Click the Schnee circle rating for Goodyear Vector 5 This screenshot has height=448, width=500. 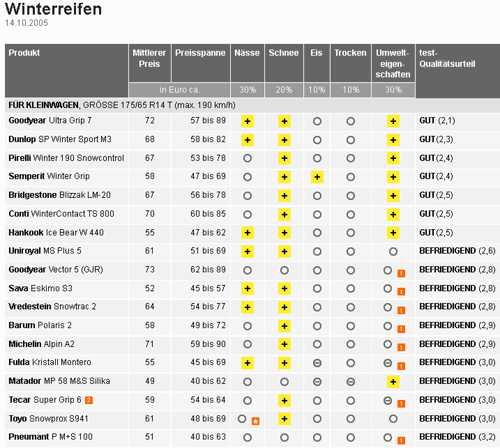click(284, 270)
